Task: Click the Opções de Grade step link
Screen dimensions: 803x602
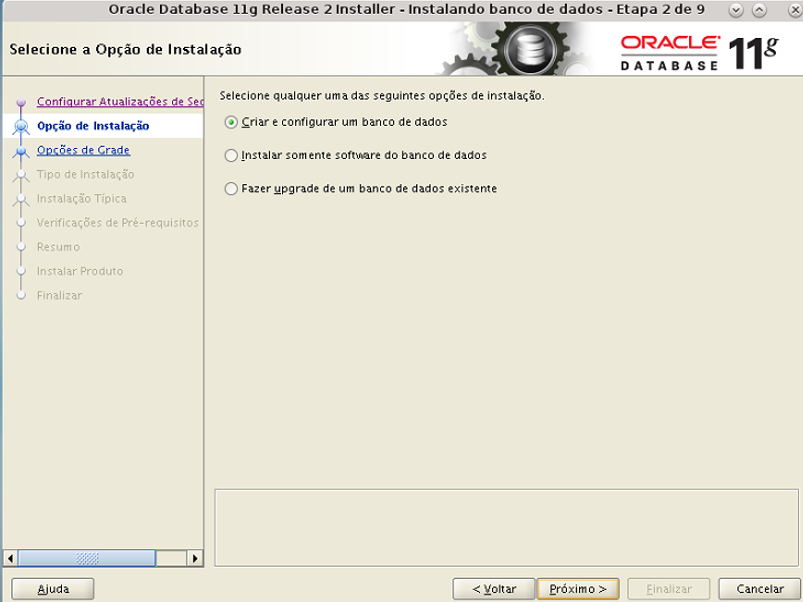Action: click(83, 150)
